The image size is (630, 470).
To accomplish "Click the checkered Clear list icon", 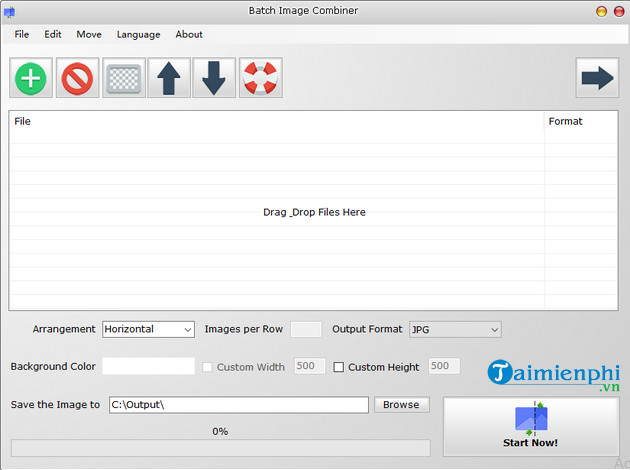I will tap(124, 78).
